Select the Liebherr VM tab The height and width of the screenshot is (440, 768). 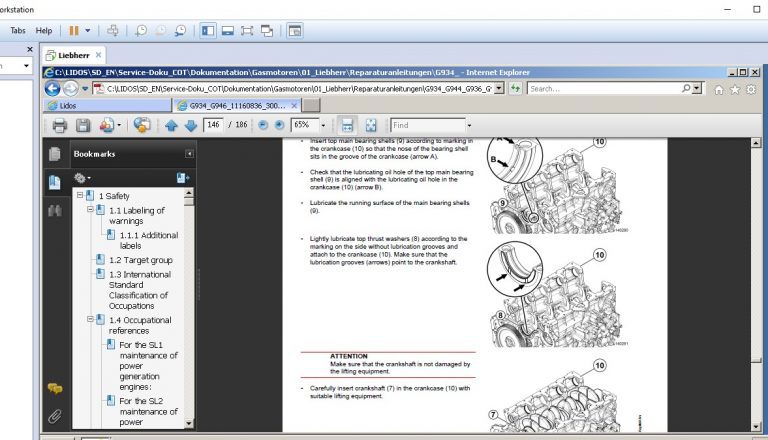pos(73,55)
